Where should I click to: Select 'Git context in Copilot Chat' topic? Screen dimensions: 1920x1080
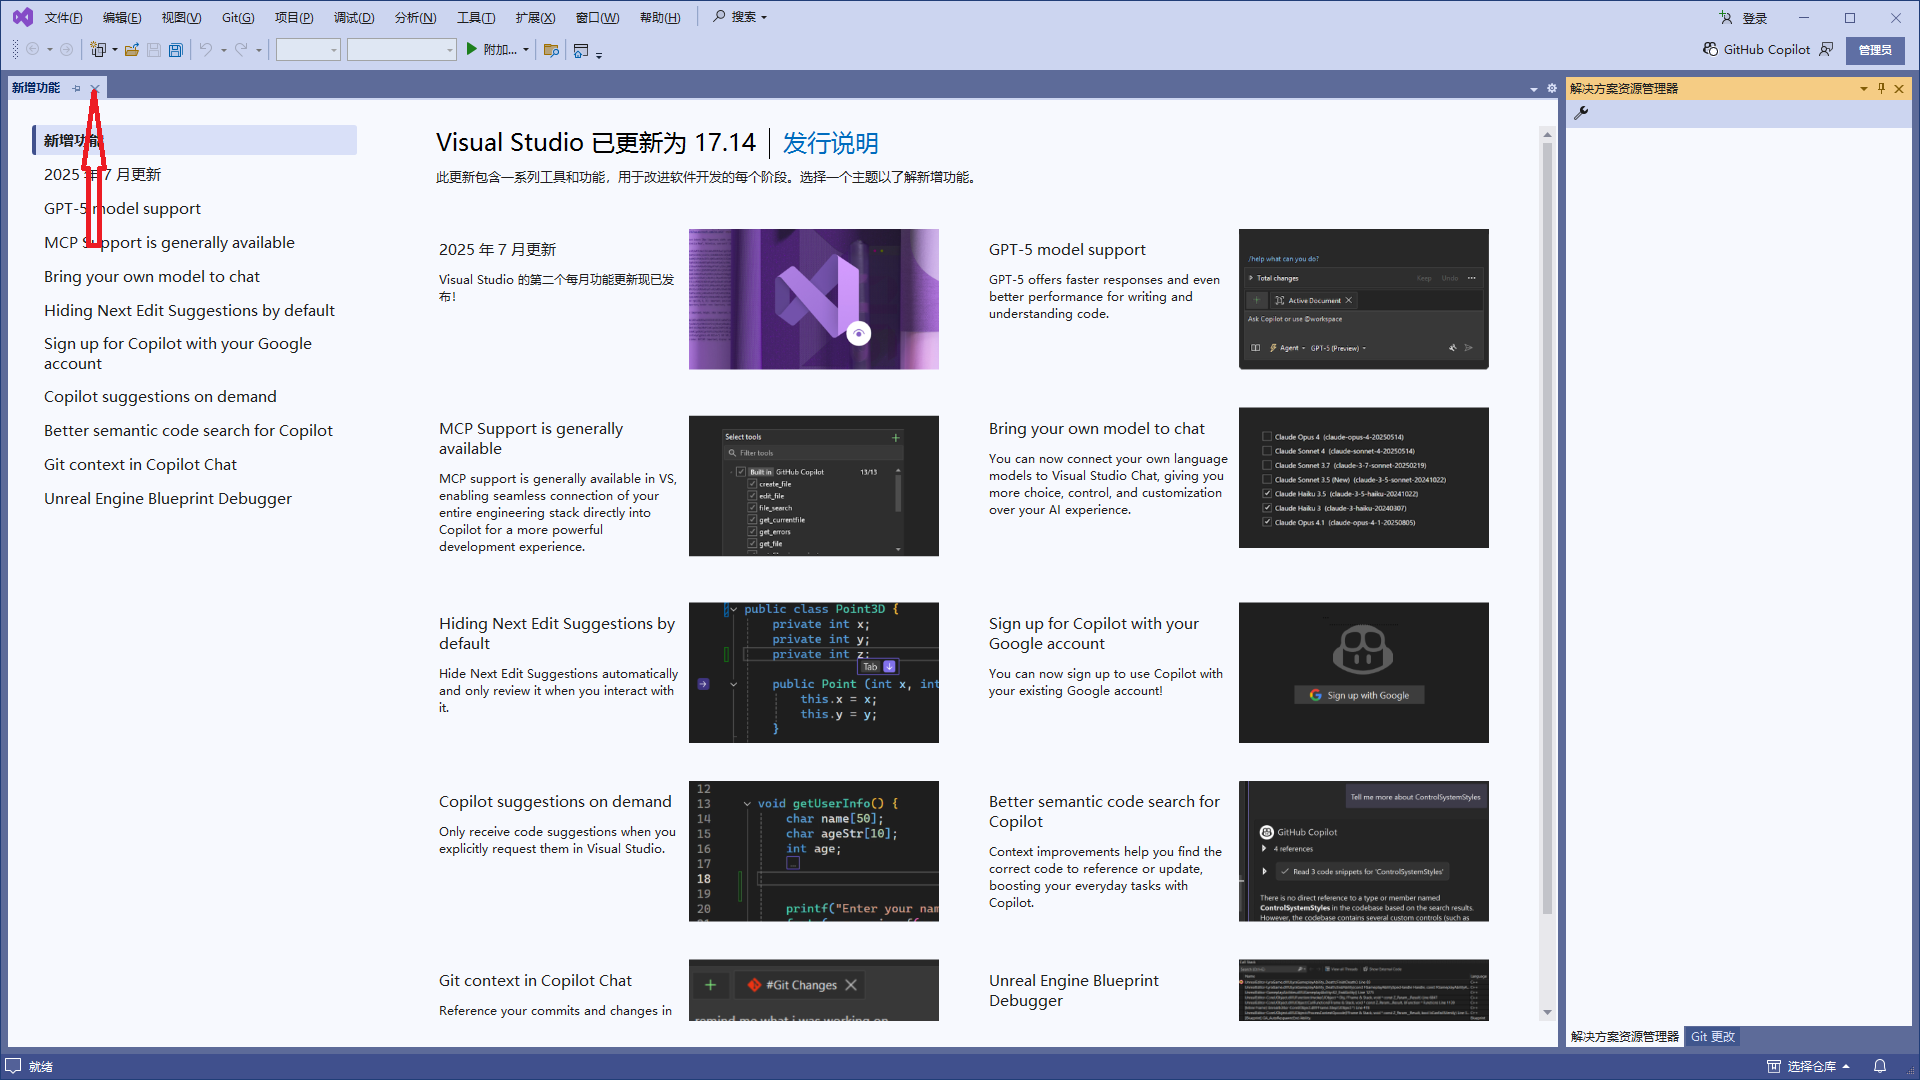tap(140, 464)
